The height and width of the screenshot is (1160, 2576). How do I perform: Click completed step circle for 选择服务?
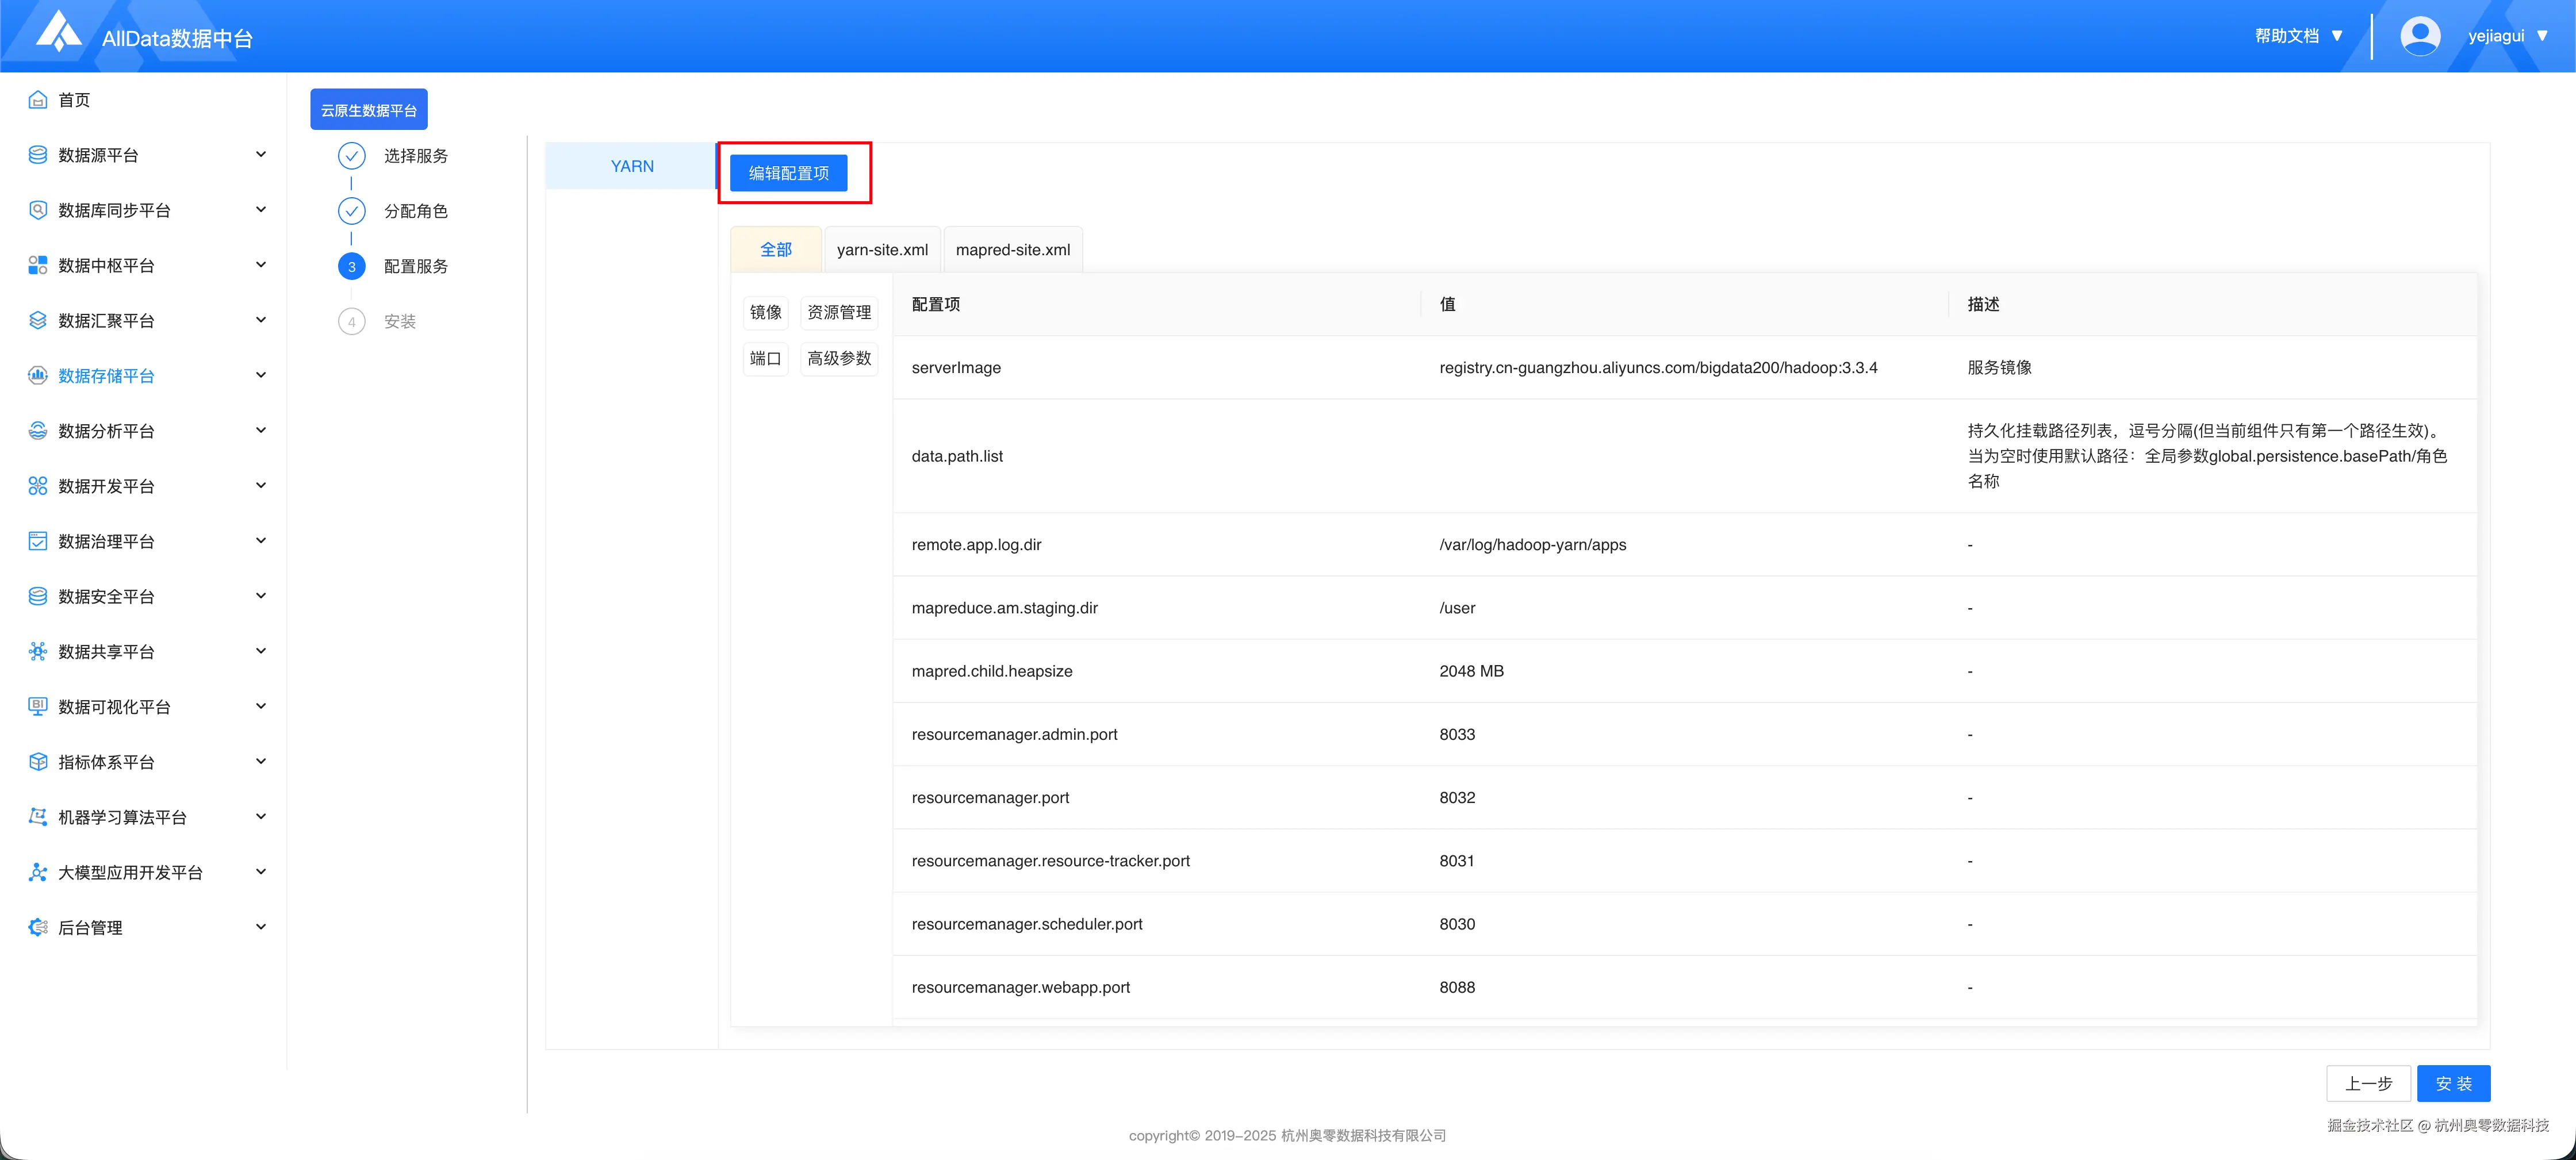point(351,156)
